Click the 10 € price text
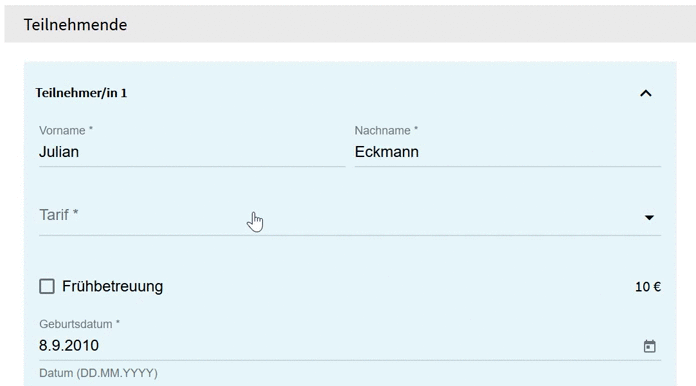Image resolution: width=696 pixels, height=386 pixels. click(648, 287)
